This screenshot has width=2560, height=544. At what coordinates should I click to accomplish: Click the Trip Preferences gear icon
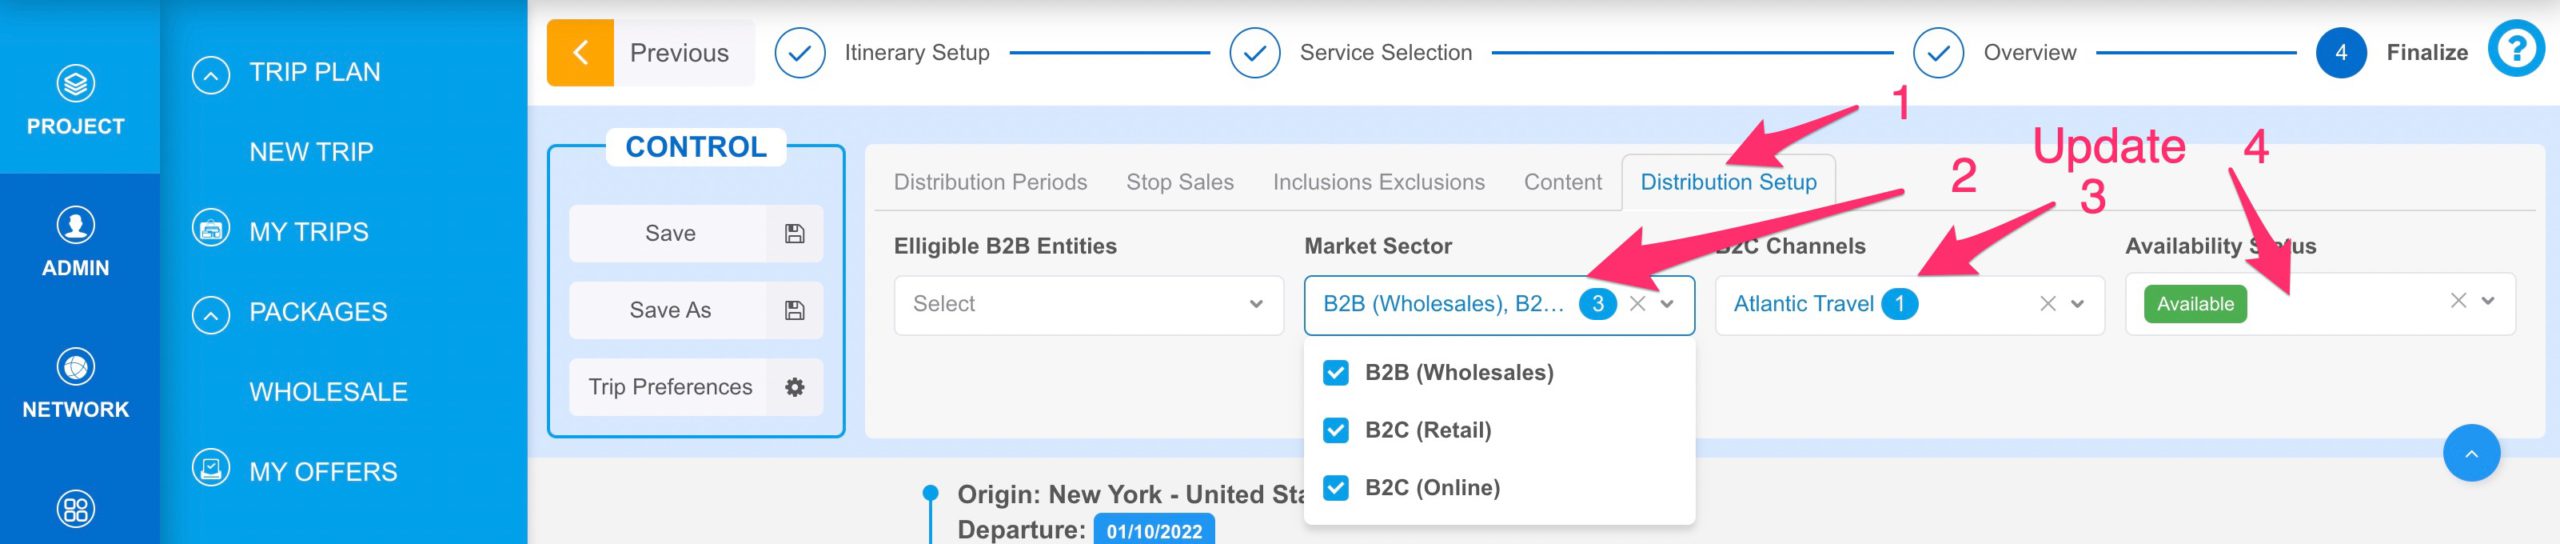795,387
